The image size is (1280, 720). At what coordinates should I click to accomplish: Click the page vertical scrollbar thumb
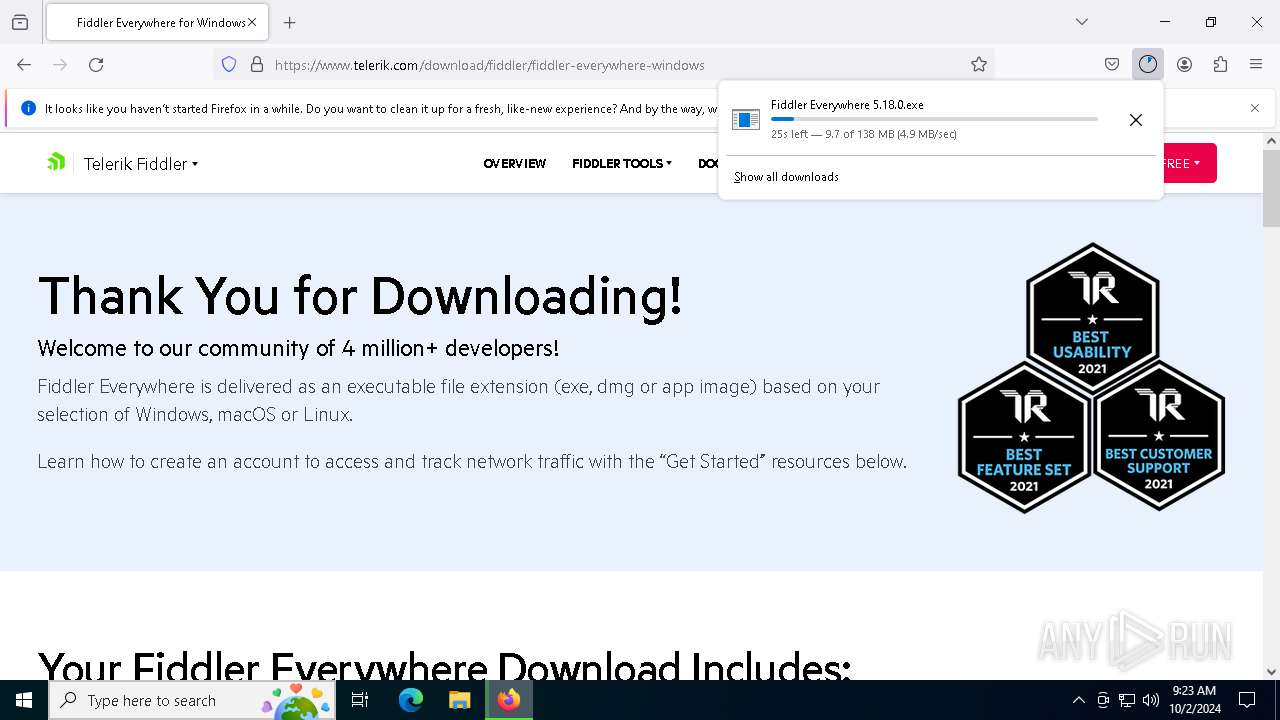click(x=1271, y=188)
